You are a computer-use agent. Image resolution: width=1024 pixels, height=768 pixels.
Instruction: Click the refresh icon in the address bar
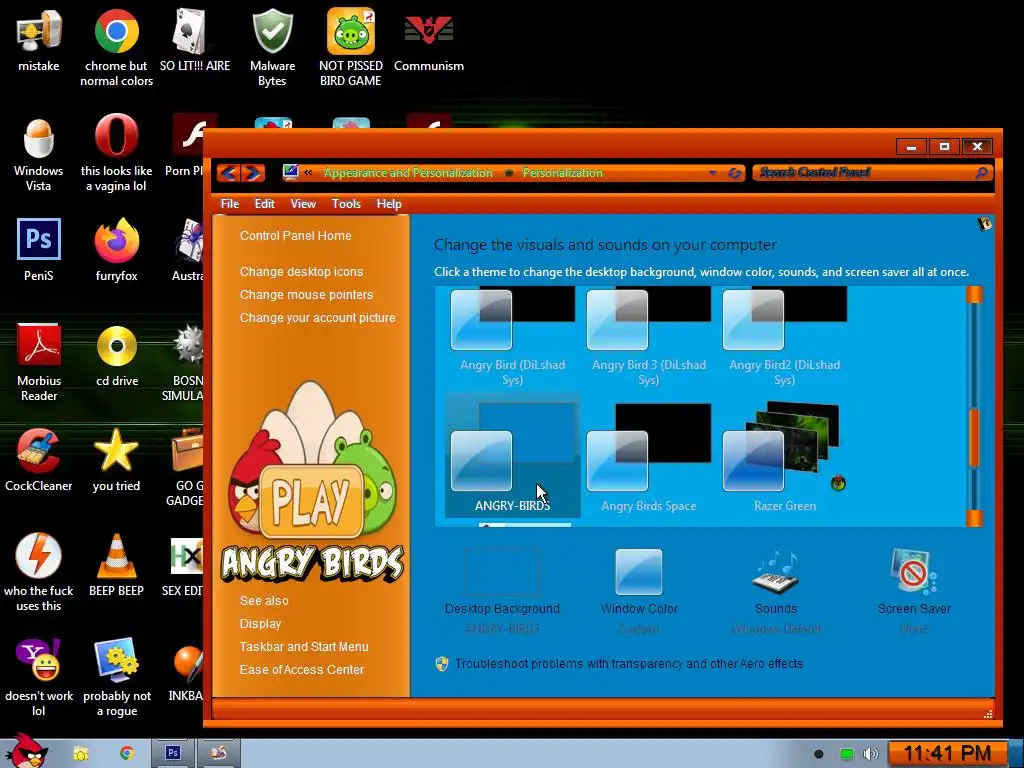735,173
